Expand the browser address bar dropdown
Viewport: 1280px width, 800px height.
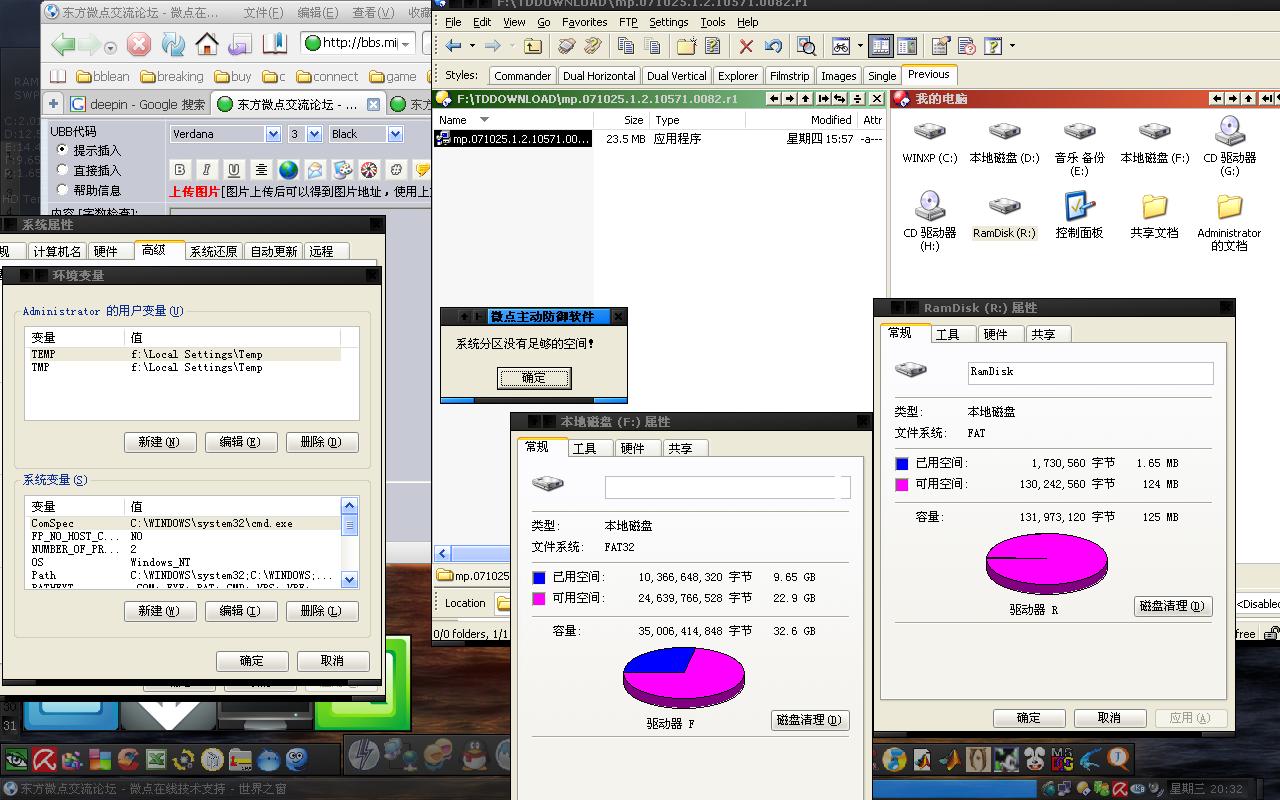pyautogui.click(x=407, y=44)
